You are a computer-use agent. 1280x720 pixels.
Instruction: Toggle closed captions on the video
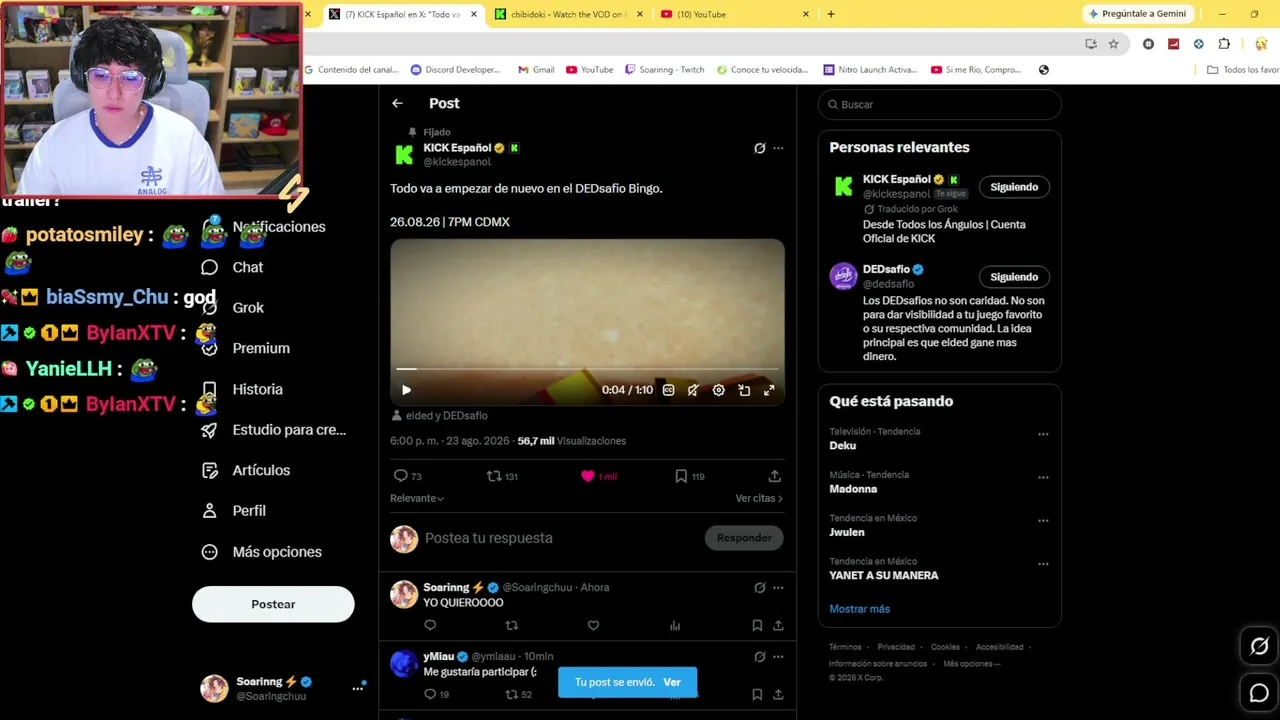(668, 390)
